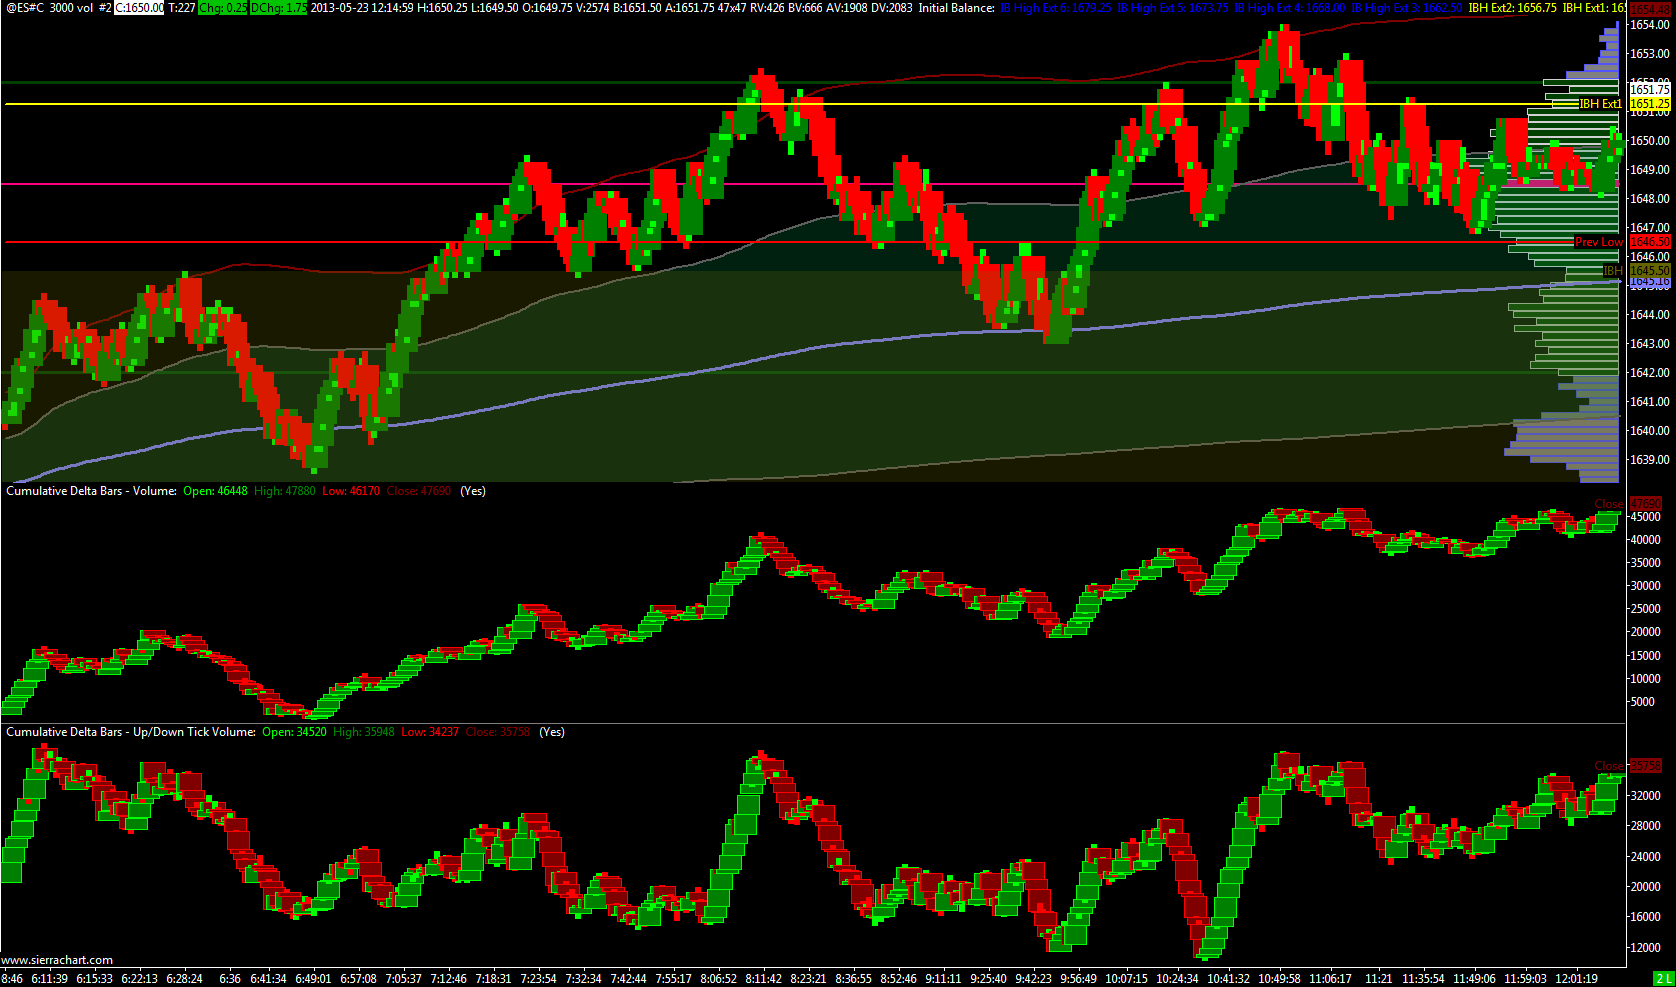Click the 5000 delta scale label

point(1643,702)
